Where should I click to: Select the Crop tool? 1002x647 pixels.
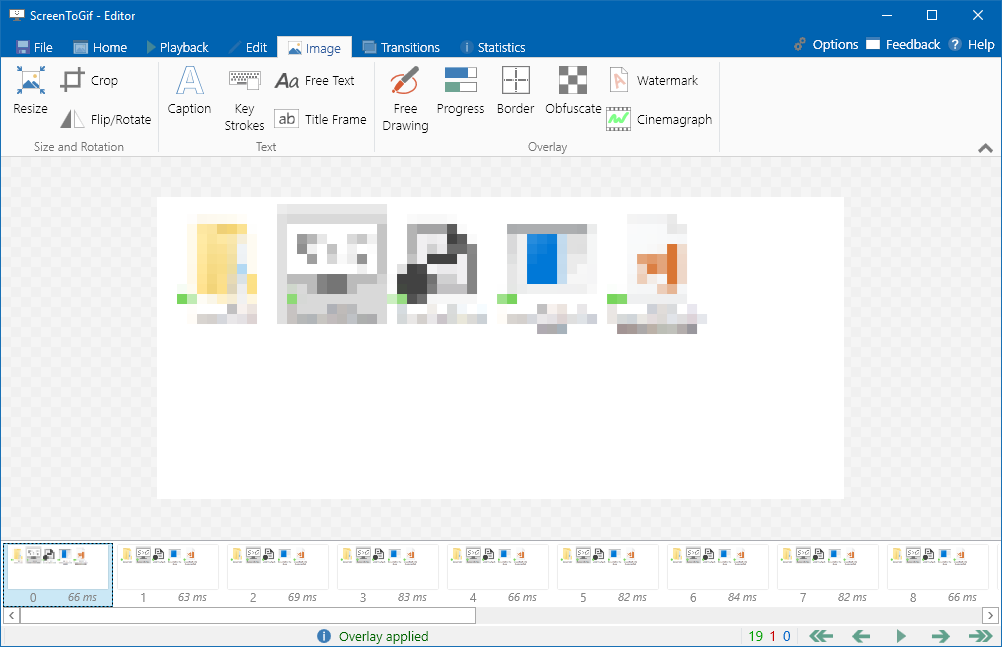(89, 81)
